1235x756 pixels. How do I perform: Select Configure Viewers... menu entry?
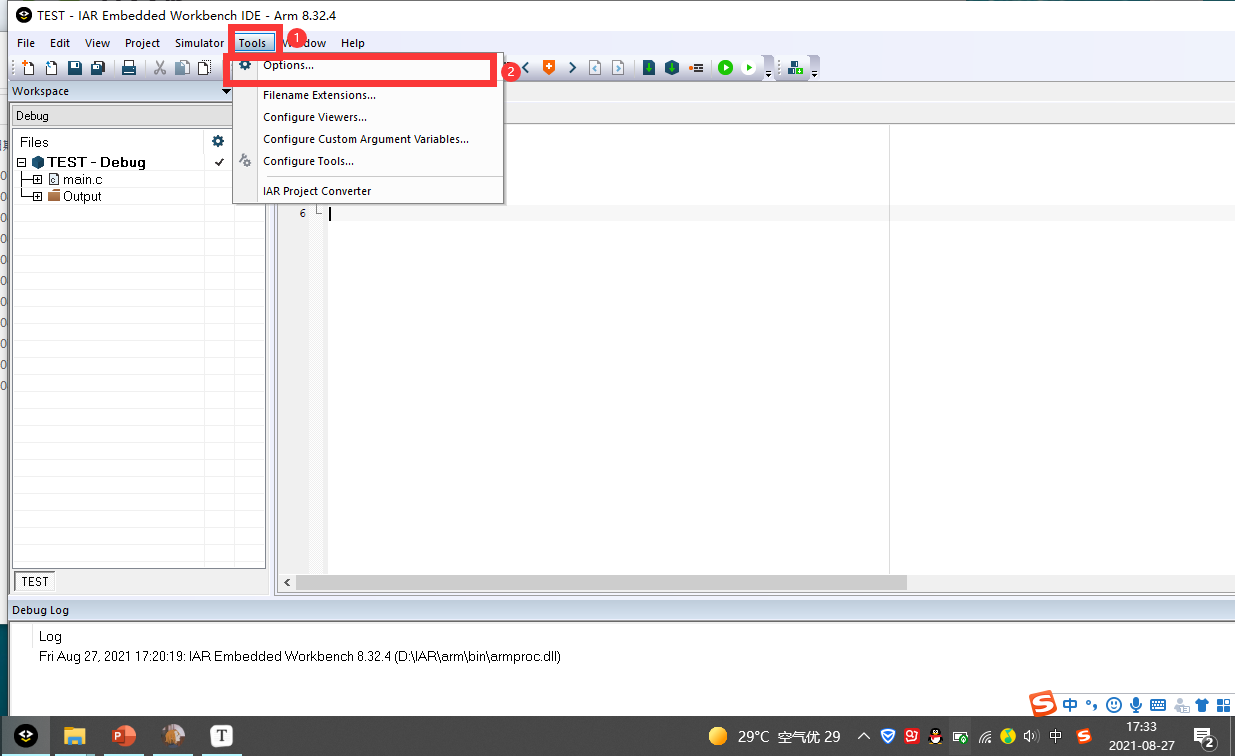(368, 117)
